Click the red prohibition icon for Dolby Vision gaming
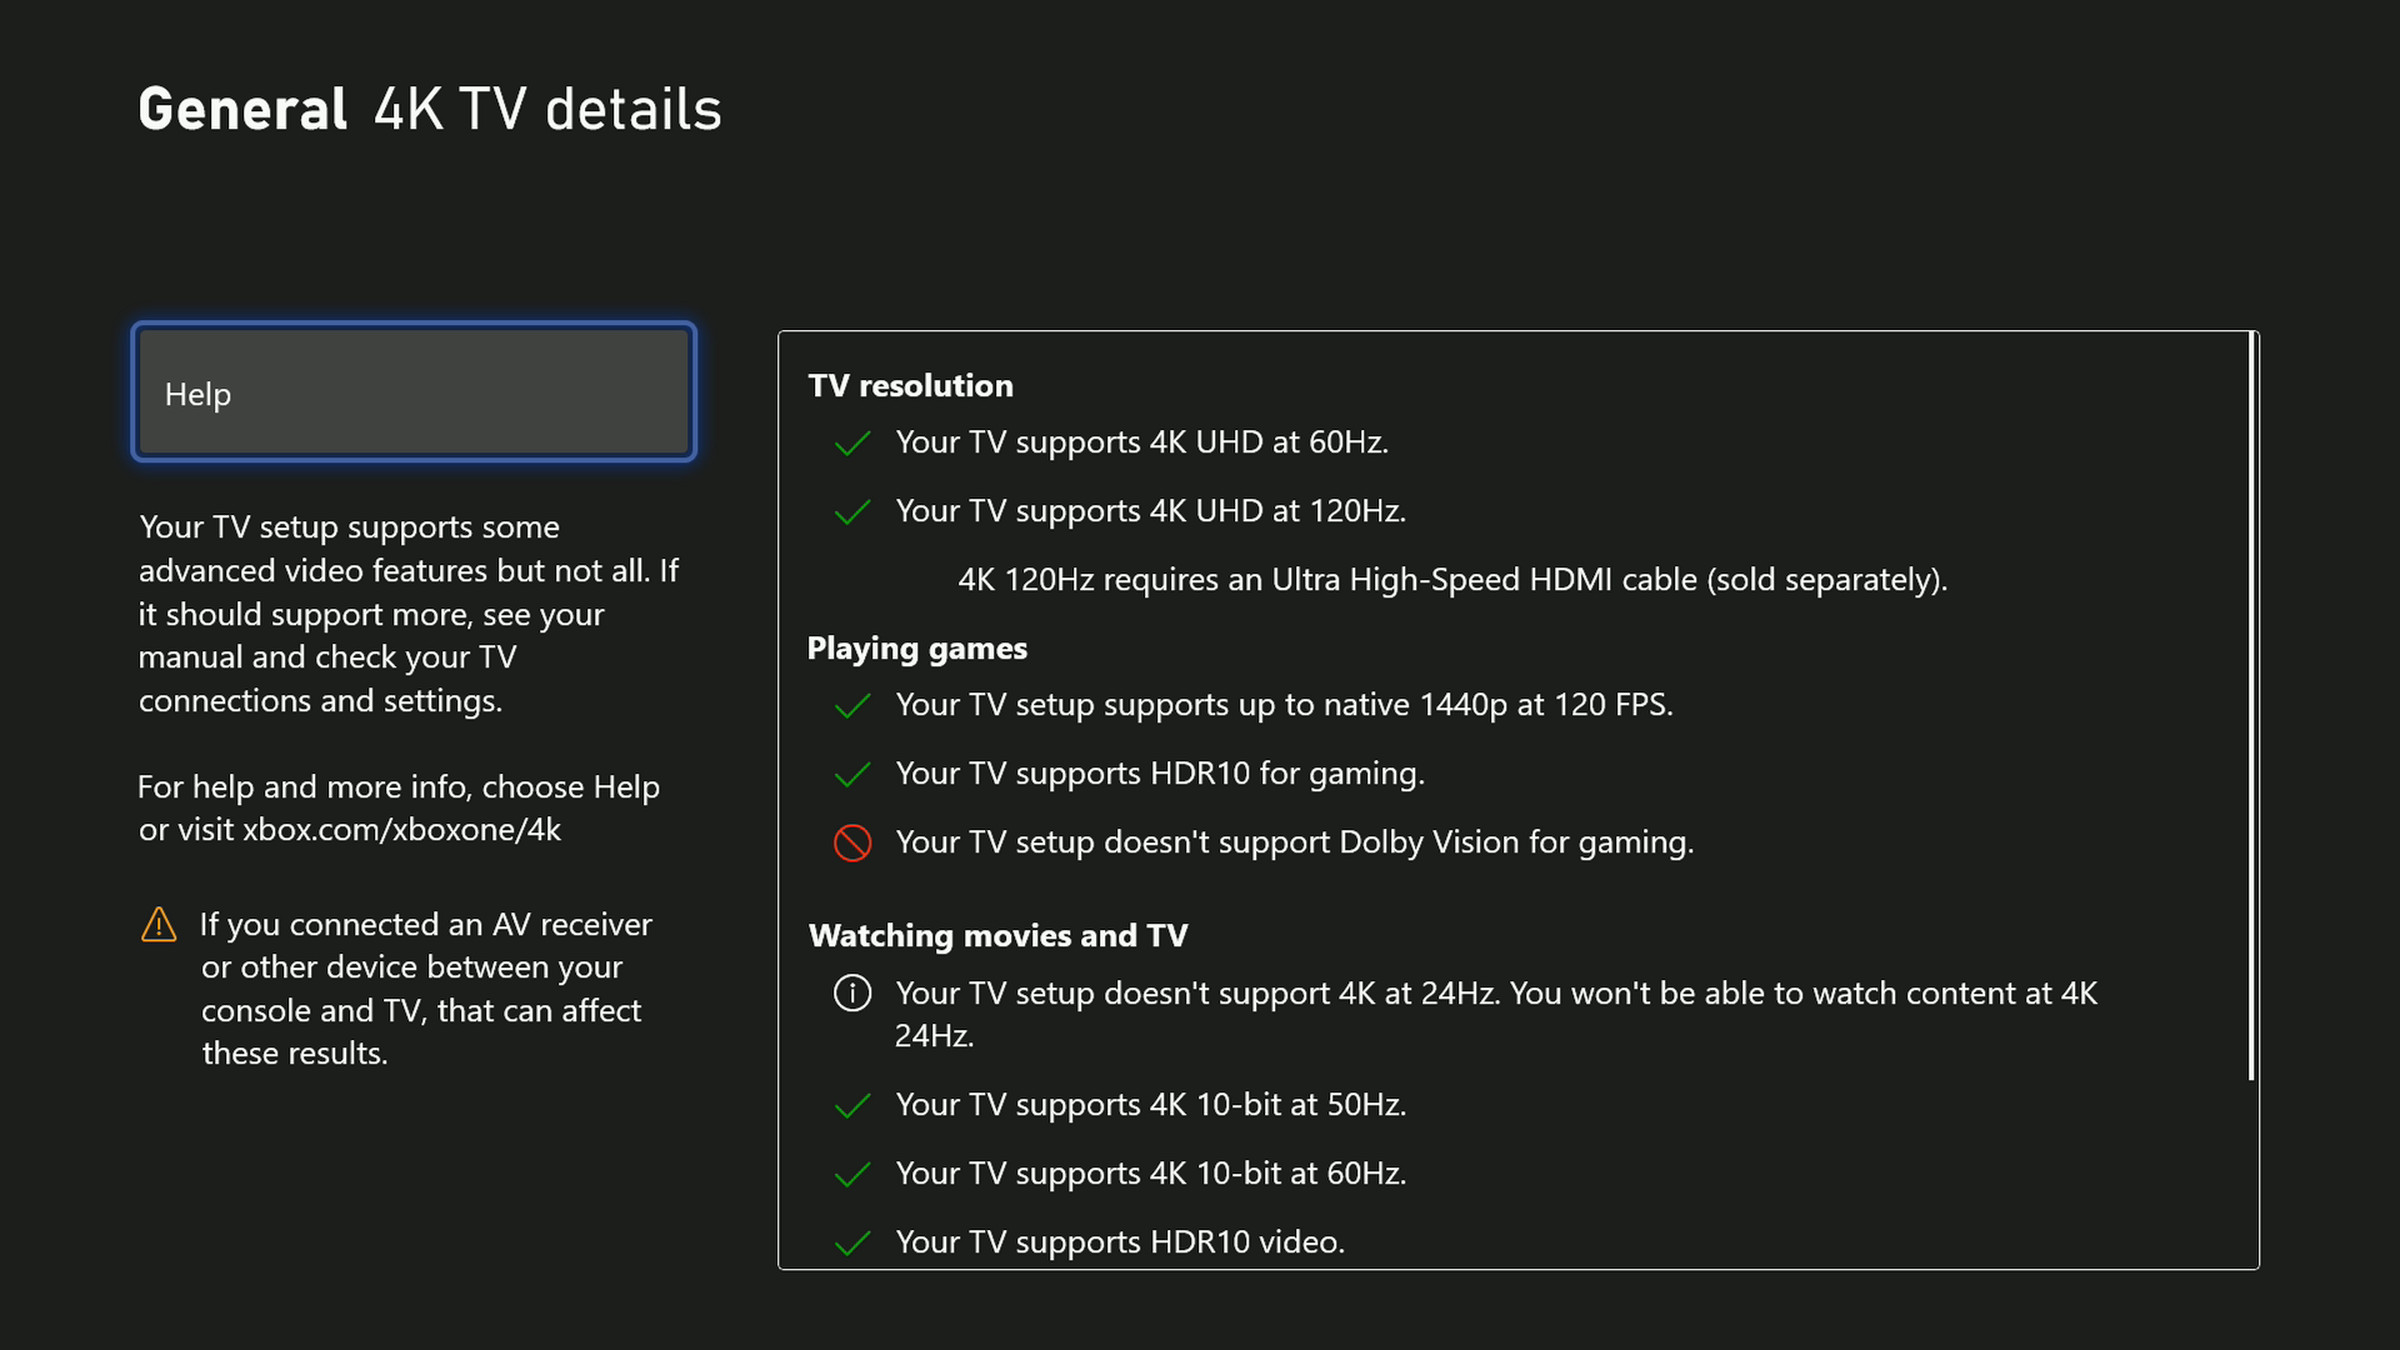The height and width of the screenshot is (1350, 2400). click(x=851, y=842)
